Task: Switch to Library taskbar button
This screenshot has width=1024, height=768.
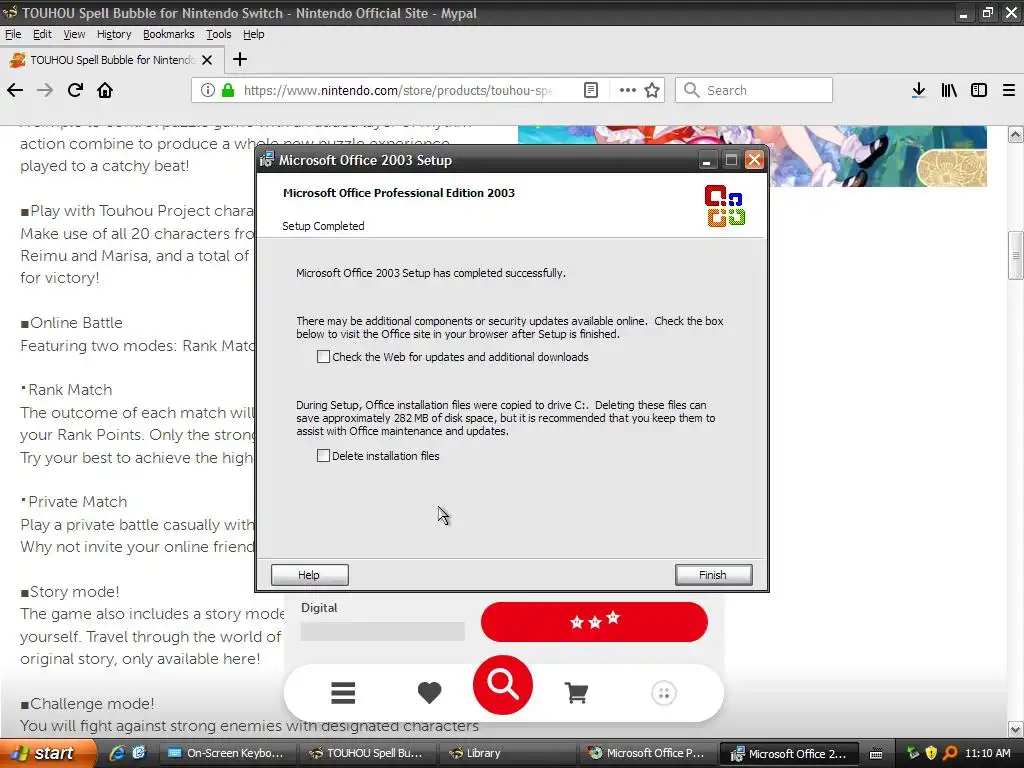Action: click(508, 753)
